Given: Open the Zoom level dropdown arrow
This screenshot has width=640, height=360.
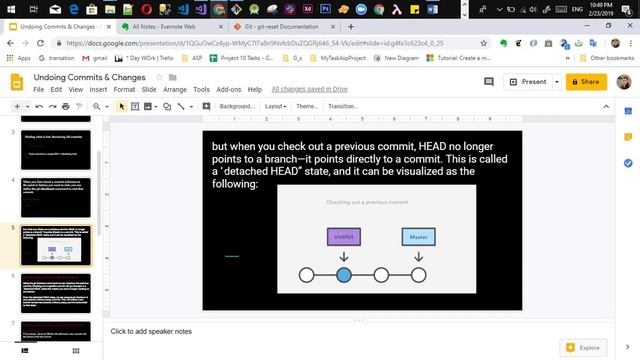Looking at the screenshot, I should pyautogui.click(x=107, y=107).
